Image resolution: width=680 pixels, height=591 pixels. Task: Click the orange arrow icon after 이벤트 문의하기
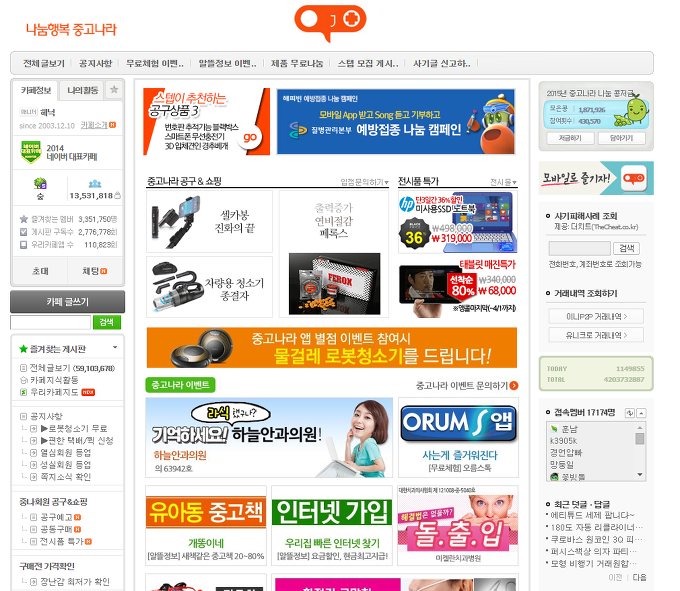514,385
